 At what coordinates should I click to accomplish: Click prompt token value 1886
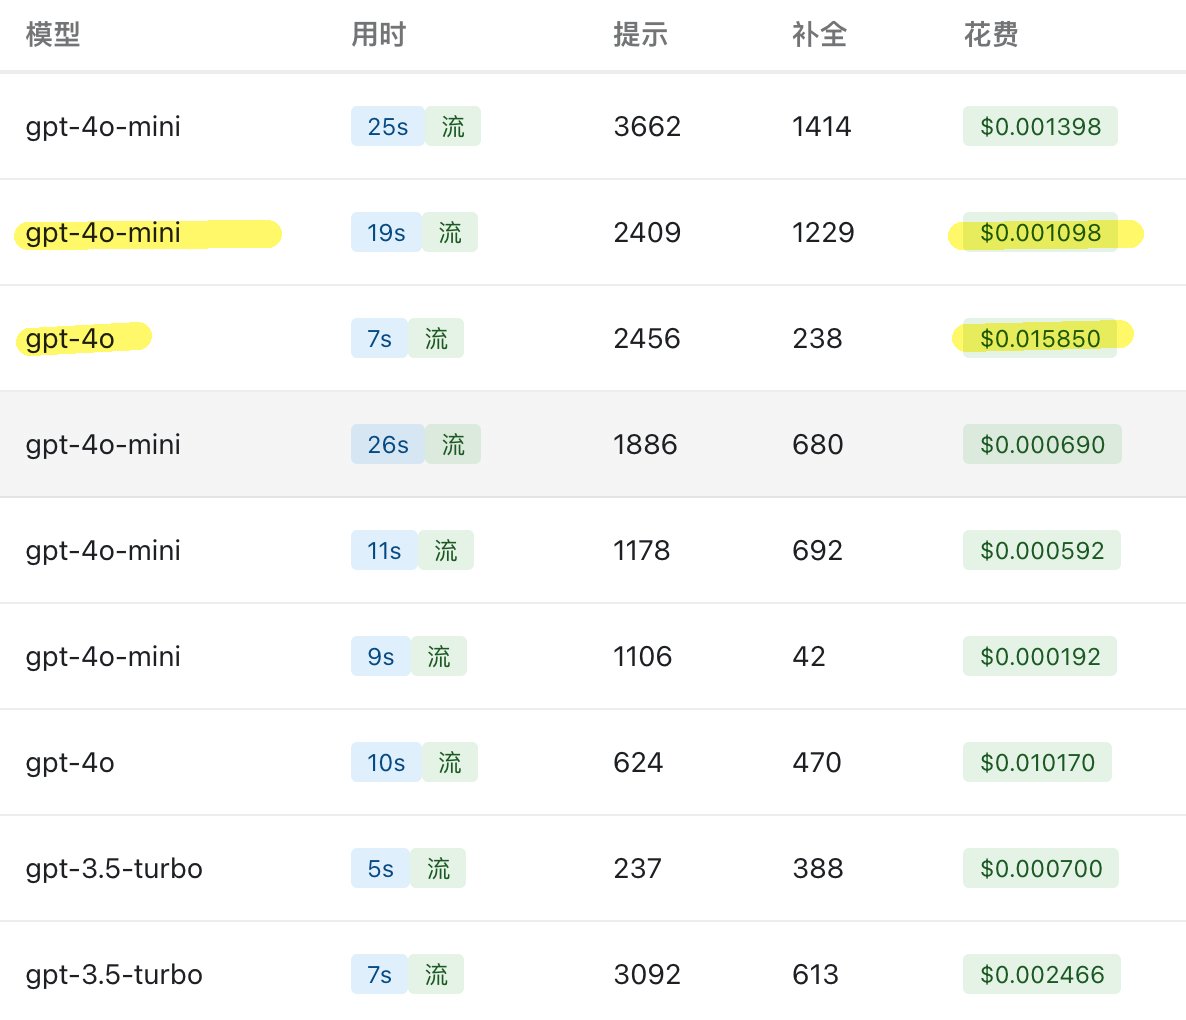tap(645, 444)
